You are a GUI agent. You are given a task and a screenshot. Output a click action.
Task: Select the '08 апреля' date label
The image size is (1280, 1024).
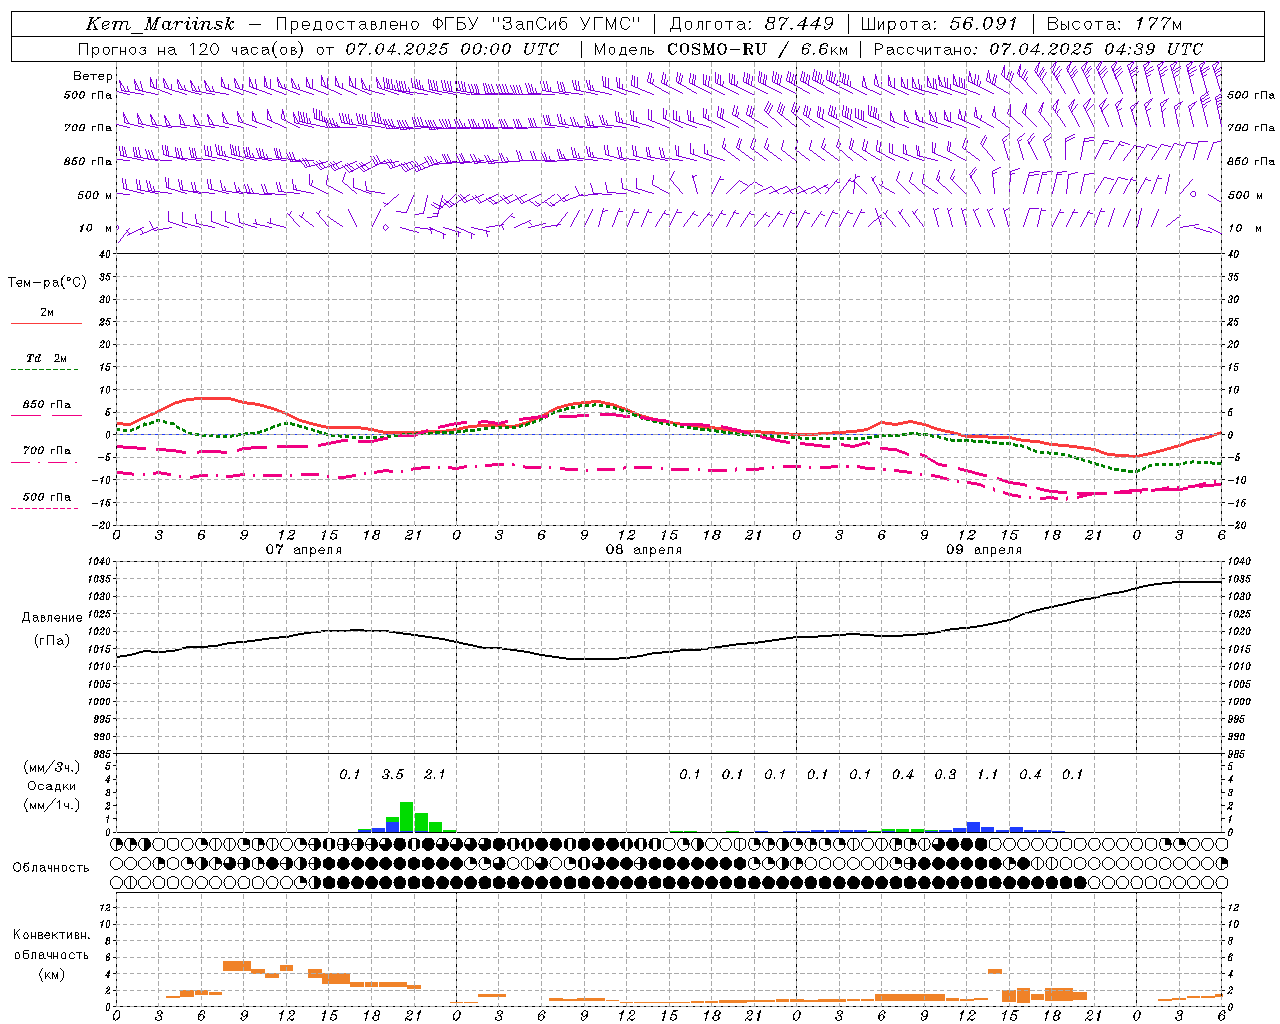tap(643, 550)
